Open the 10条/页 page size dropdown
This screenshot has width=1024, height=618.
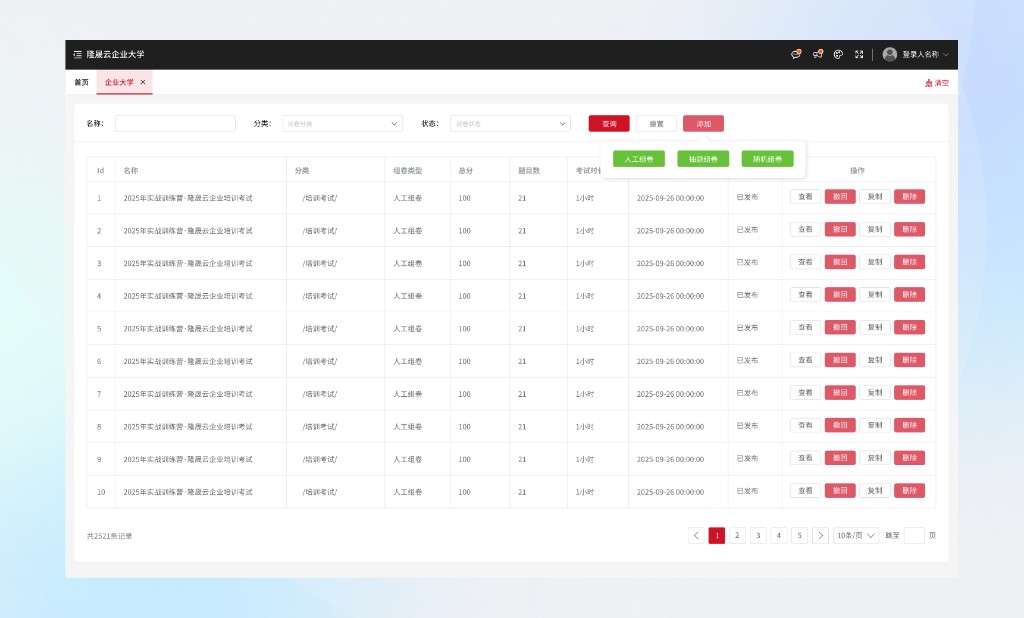(x=856, y=535)
